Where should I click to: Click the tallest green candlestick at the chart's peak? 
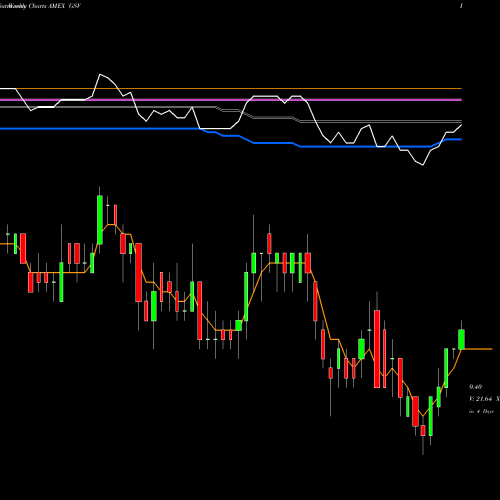[x=100, y=220]
